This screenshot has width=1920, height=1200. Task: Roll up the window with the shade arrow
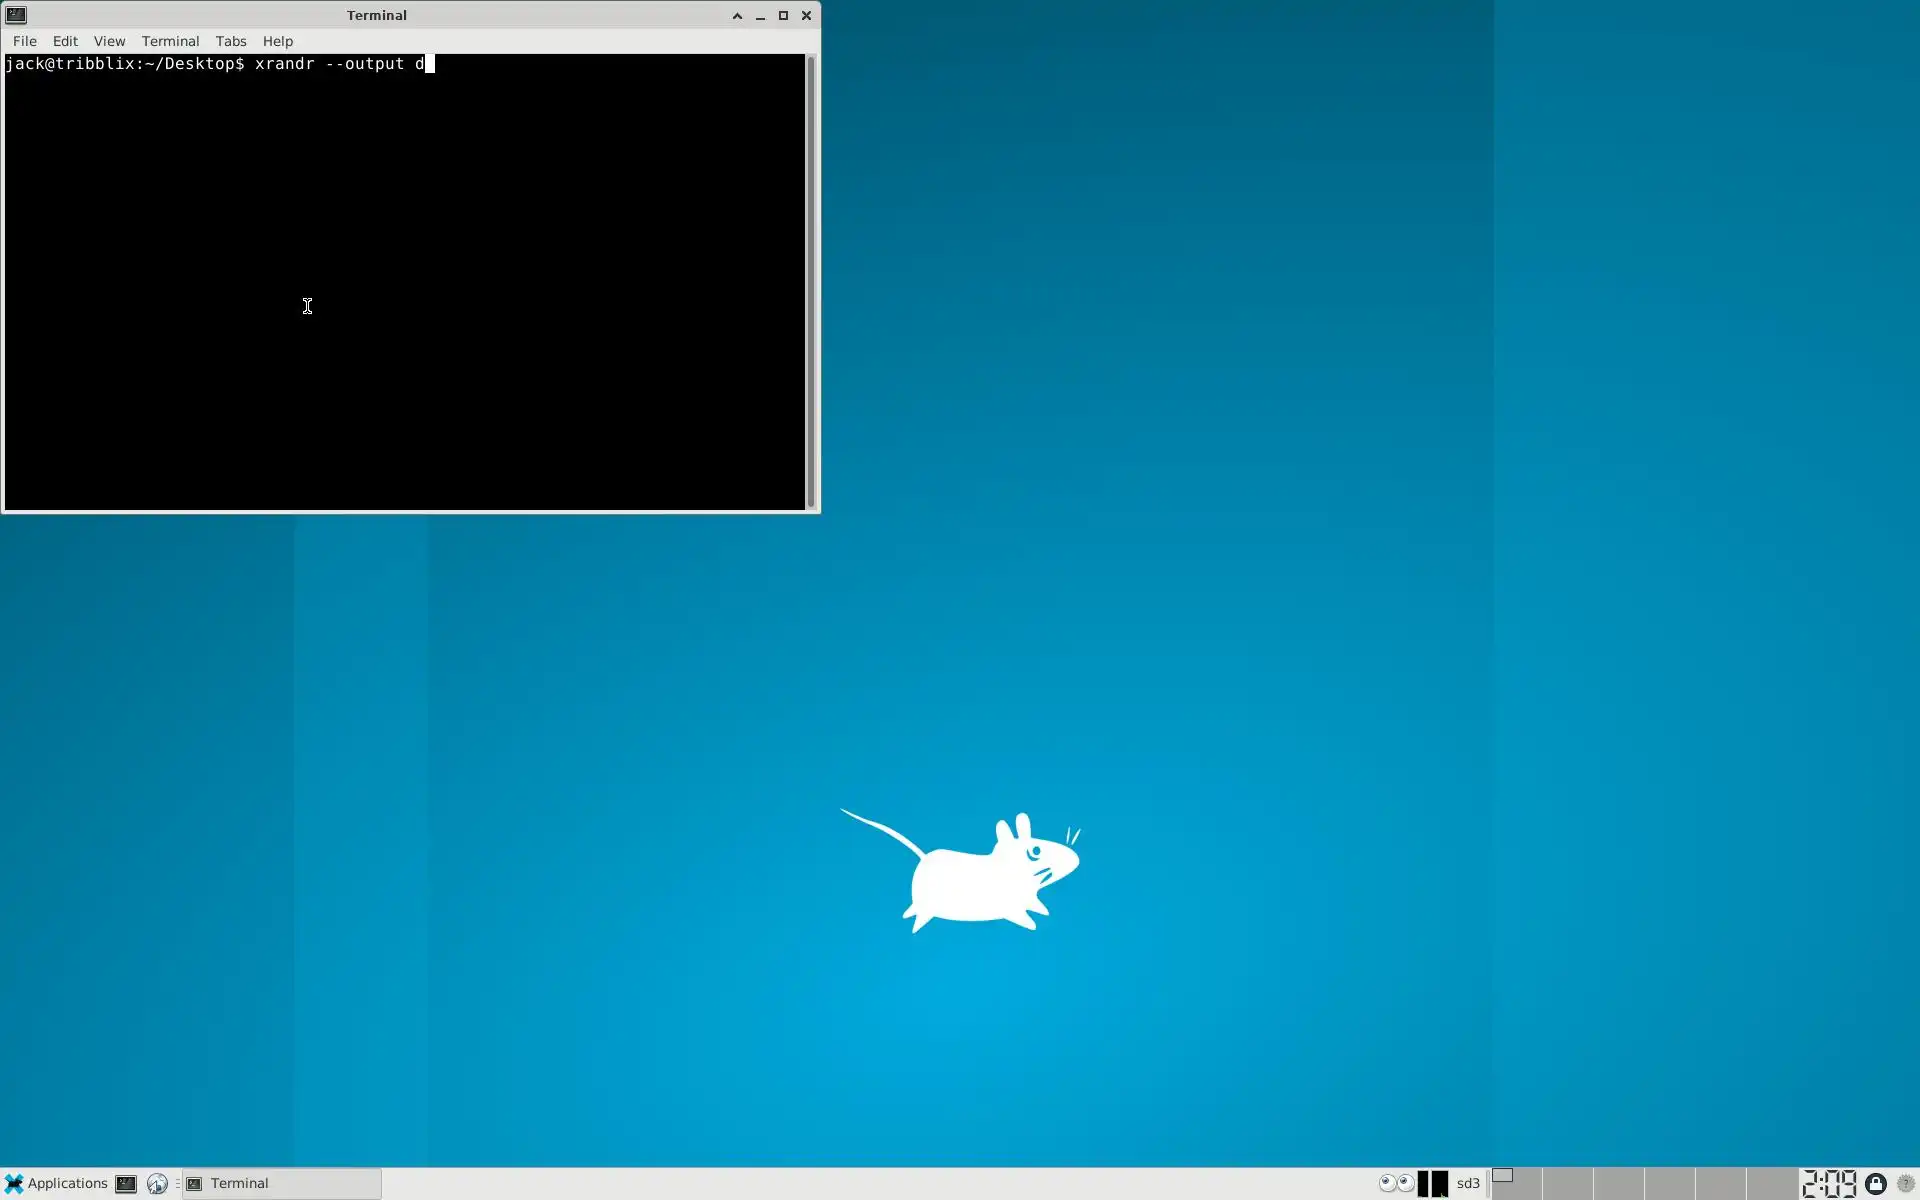point(737,15)
